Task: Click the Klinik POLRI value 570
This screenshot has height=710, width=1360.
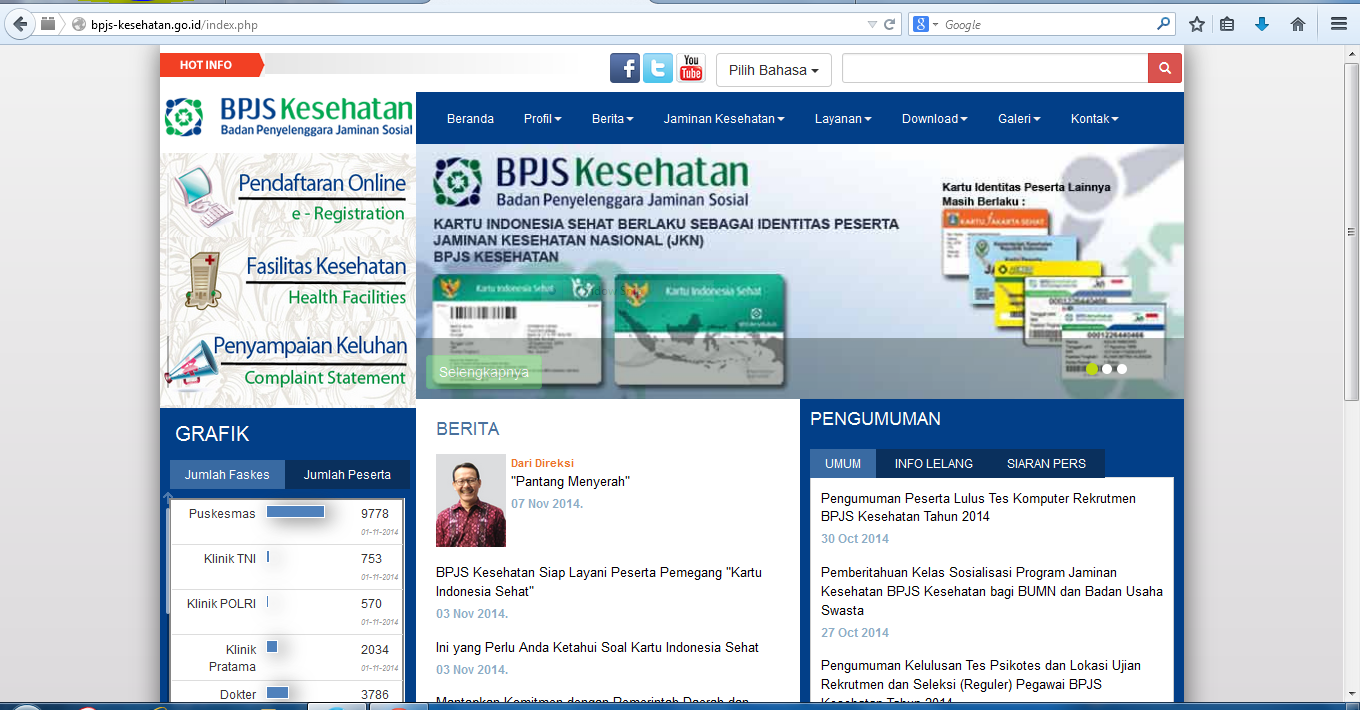Action: point(372,604)
